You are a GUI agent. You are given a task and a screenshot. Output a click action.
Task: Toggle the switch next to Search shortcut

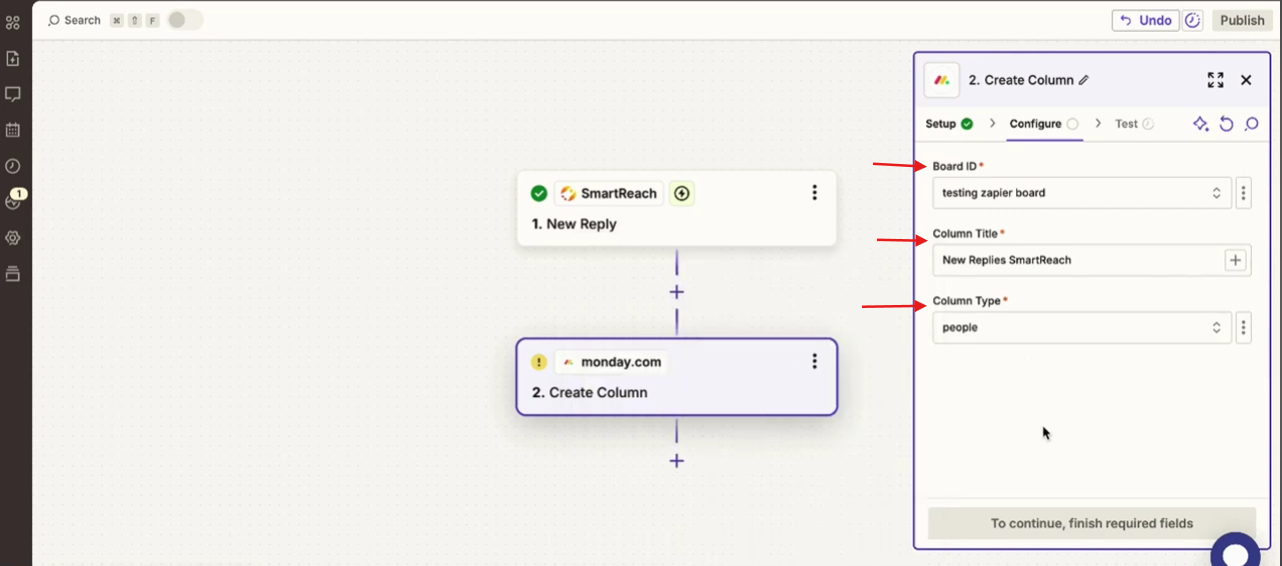[184, 20]
